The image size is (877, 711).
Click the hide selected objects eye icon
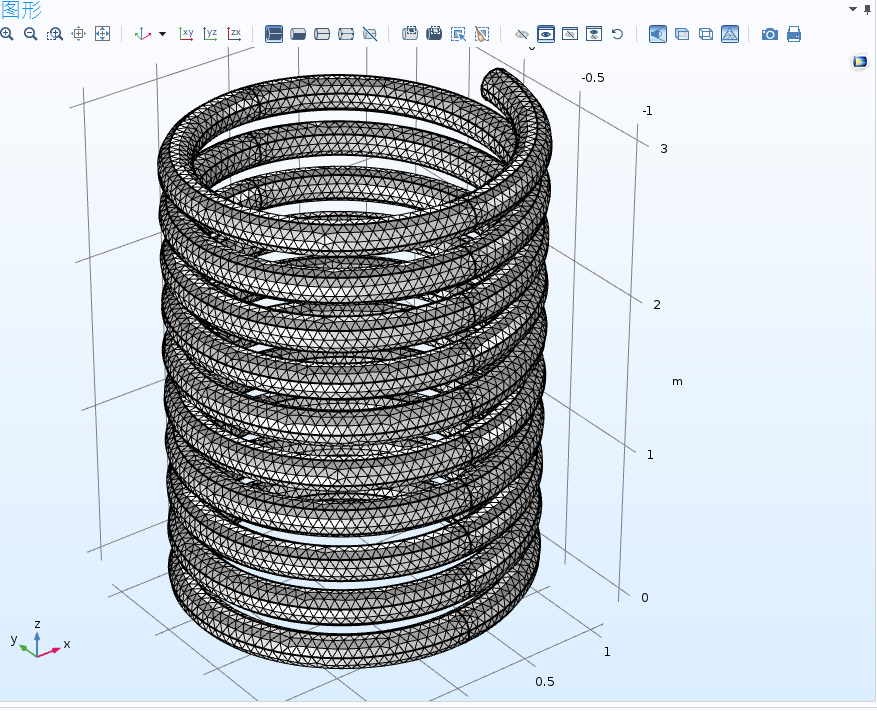pos(521,34)
